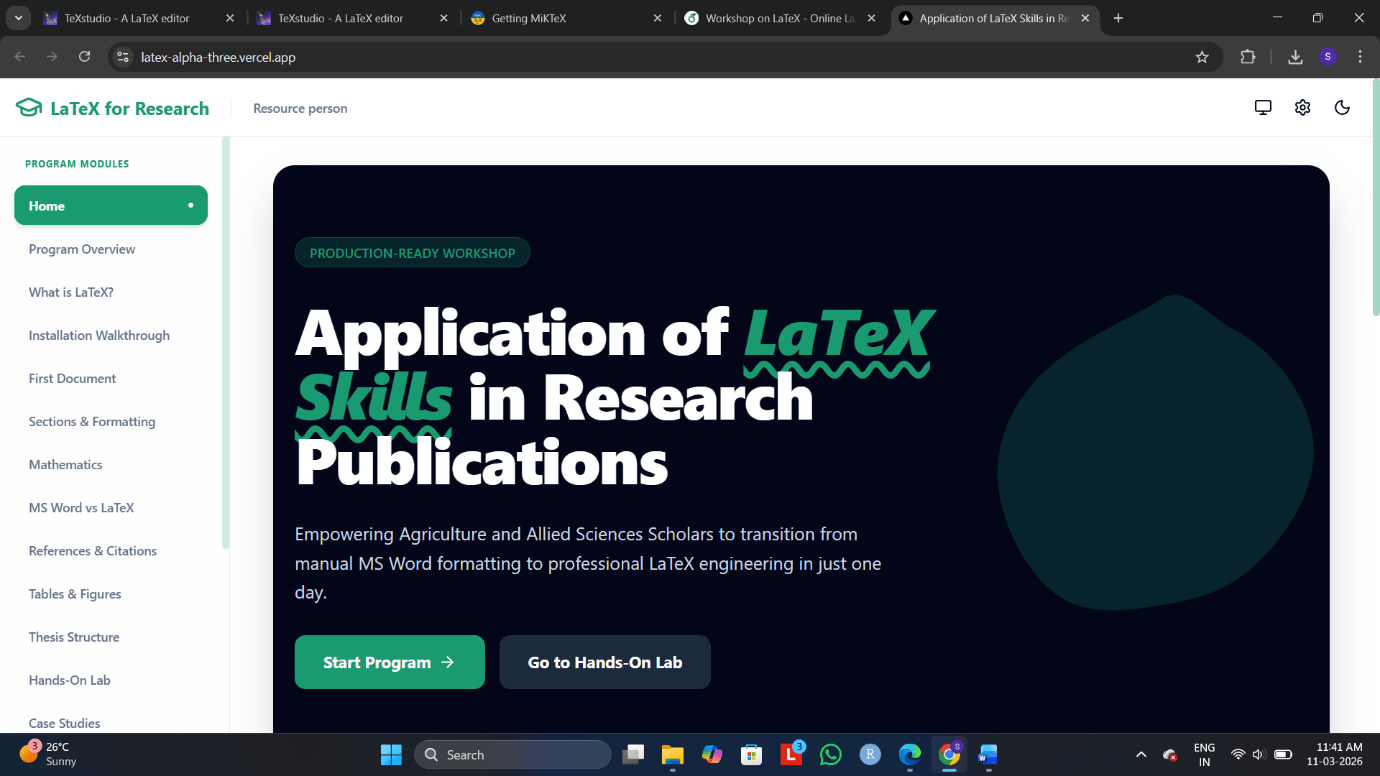Image resolution: width=1380 pixels, height=776 pixels.
Task: Click the graduation cap logo icon
Action: coord(29,108)
